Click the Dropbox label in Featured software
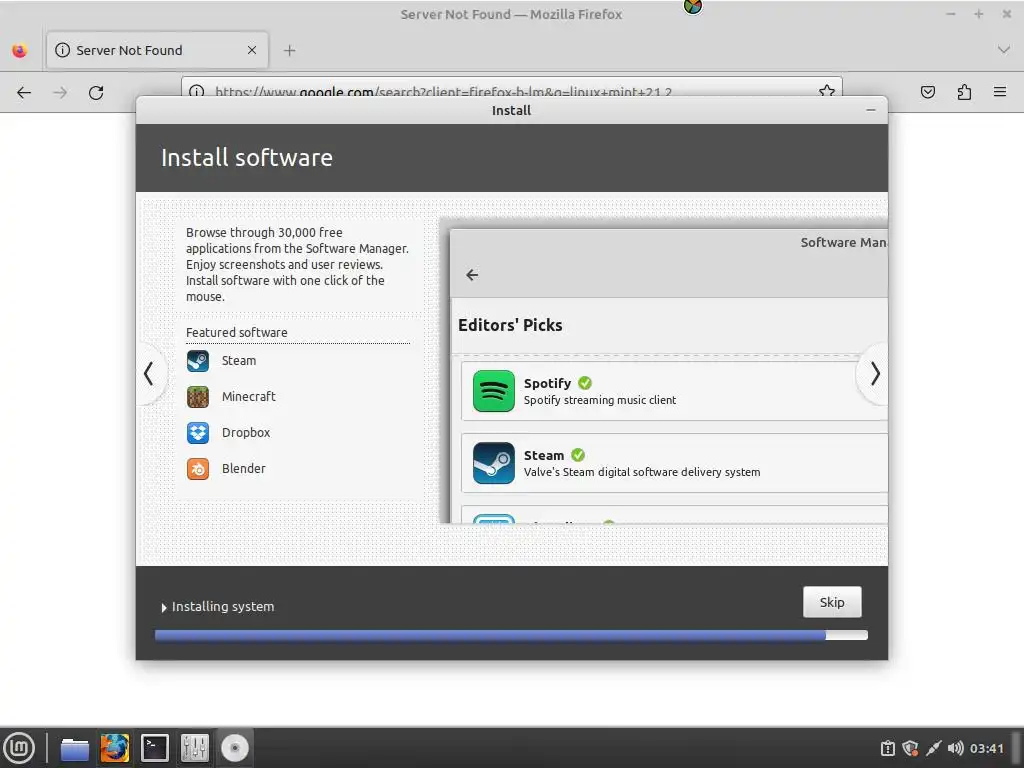1024x768 pixels. [246, 432]
